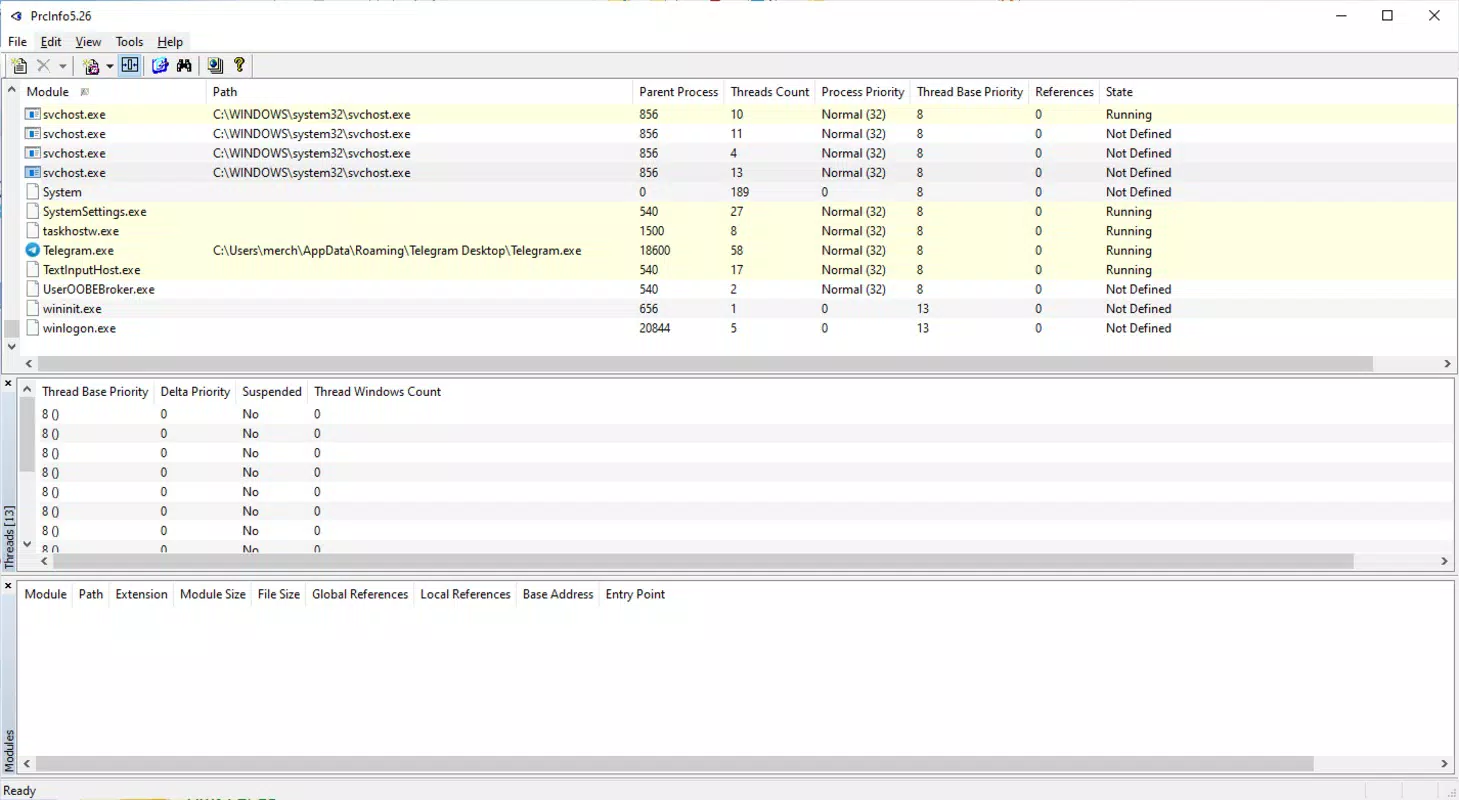Screen dimensions: 1459x800
Task: Click the Telegram icon in the process list
Action: pos(33,251)
